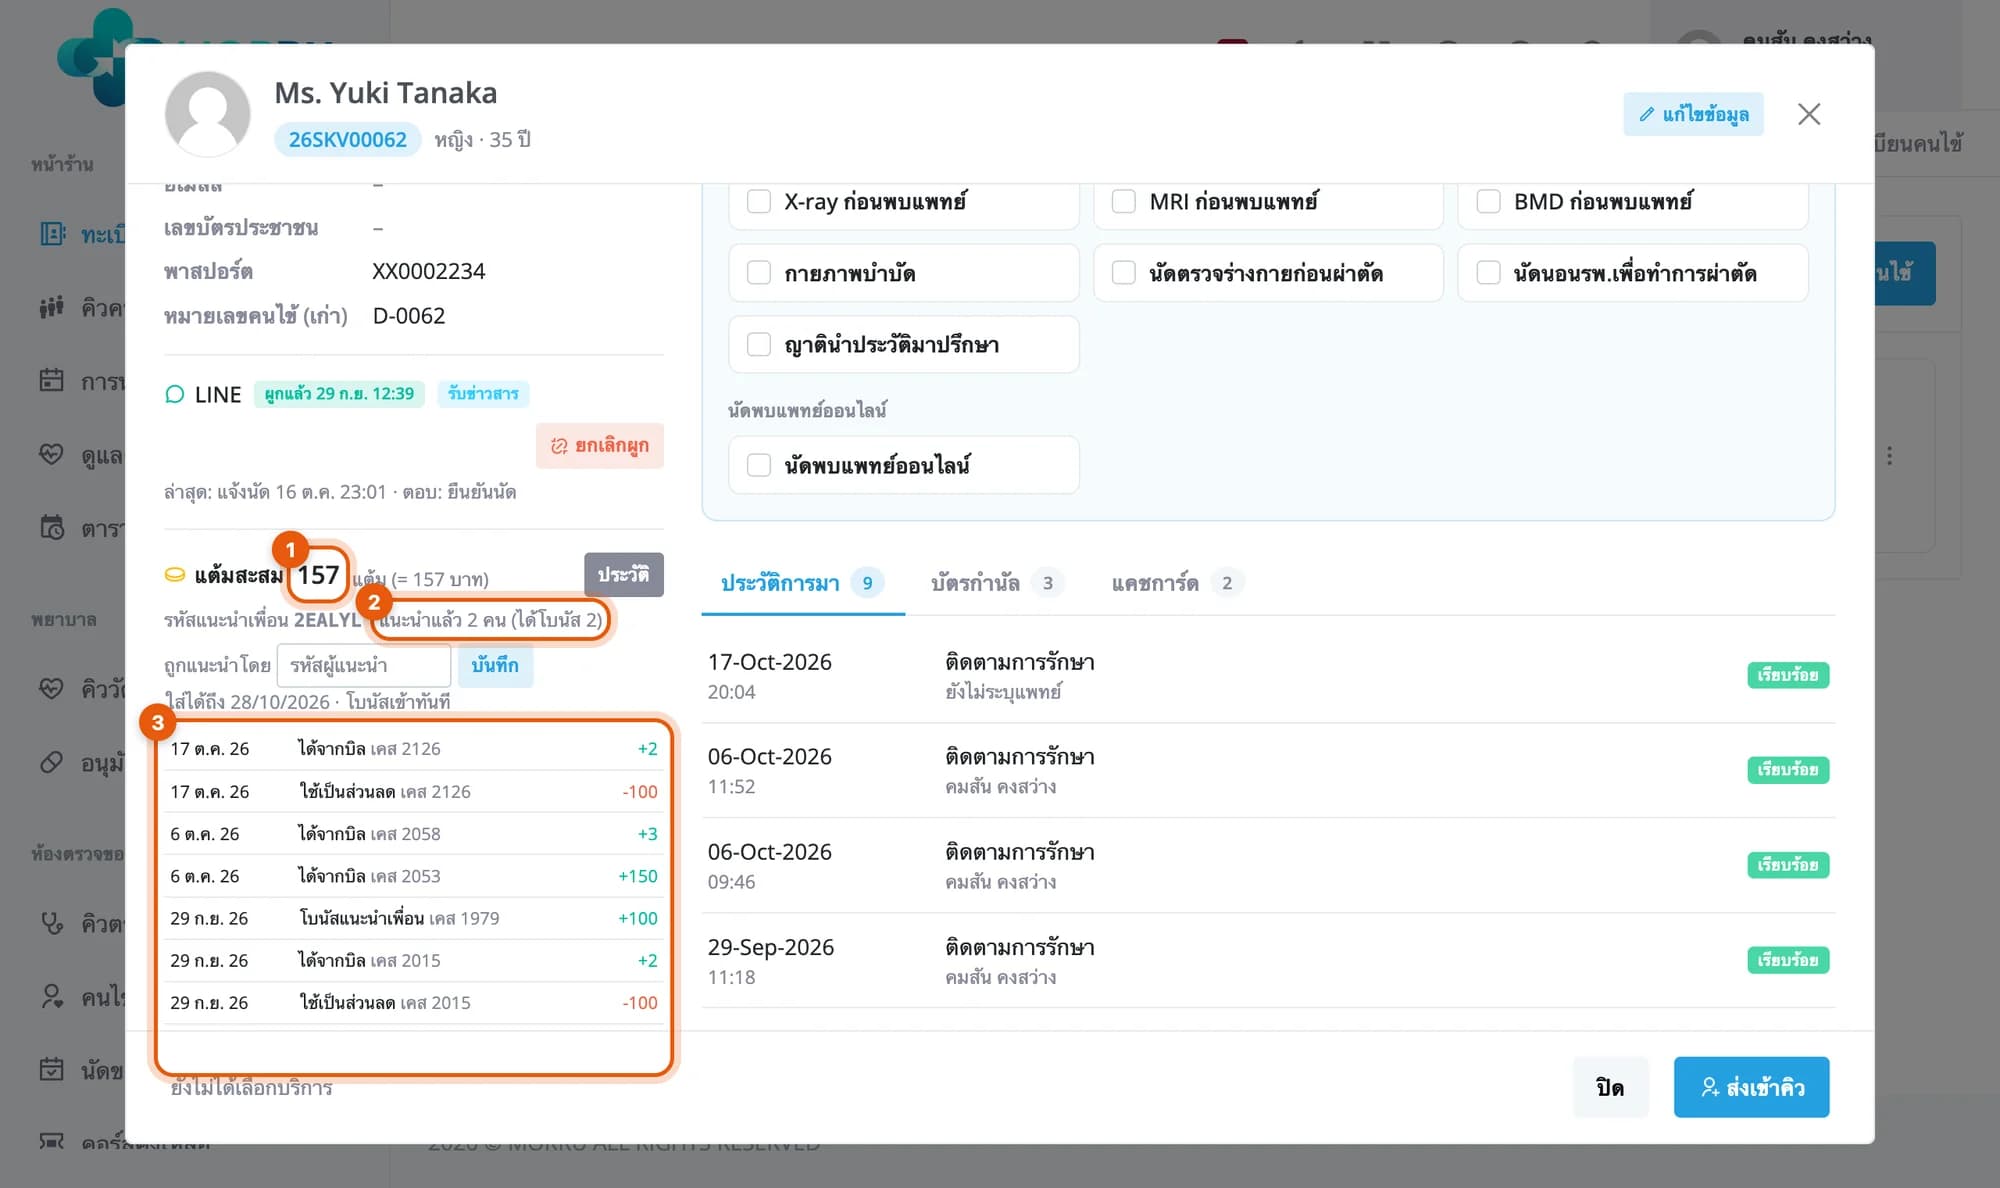This screenshot has width=2000, height=1188.
Task: Tick the นัดพบแพทย์ออนไลน์ checkbox
Action: click(759, 465)
